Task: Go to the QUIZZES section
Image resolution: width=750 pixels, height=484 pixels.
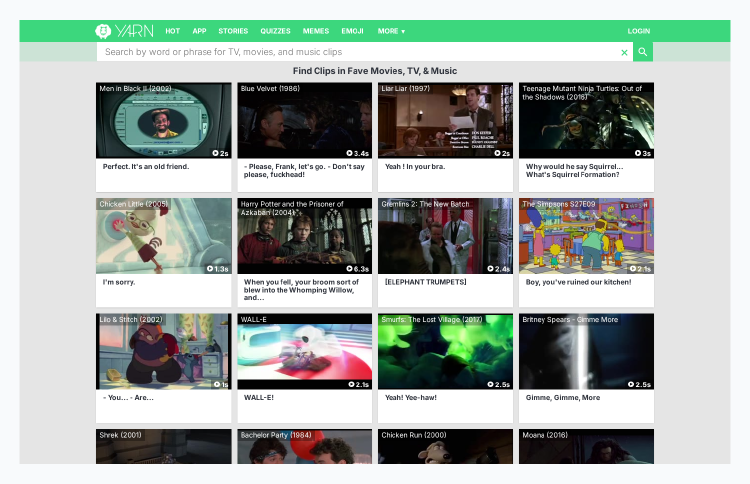Action: pyautogui.click(x=276, y=31)
